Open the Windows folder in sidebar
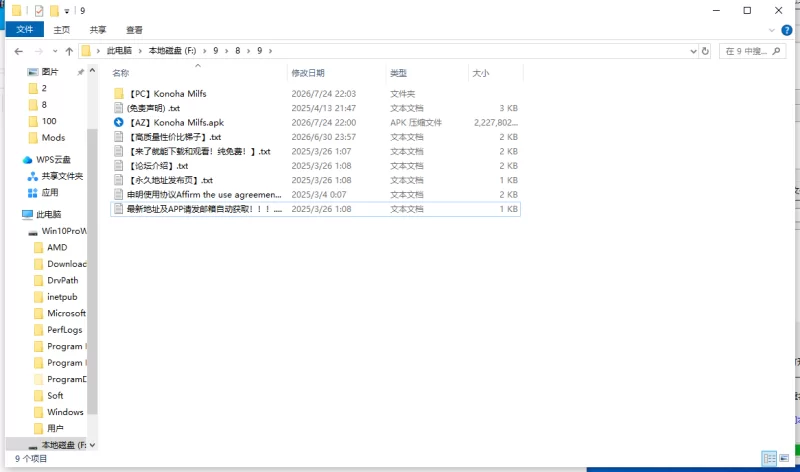 point(65,412)
